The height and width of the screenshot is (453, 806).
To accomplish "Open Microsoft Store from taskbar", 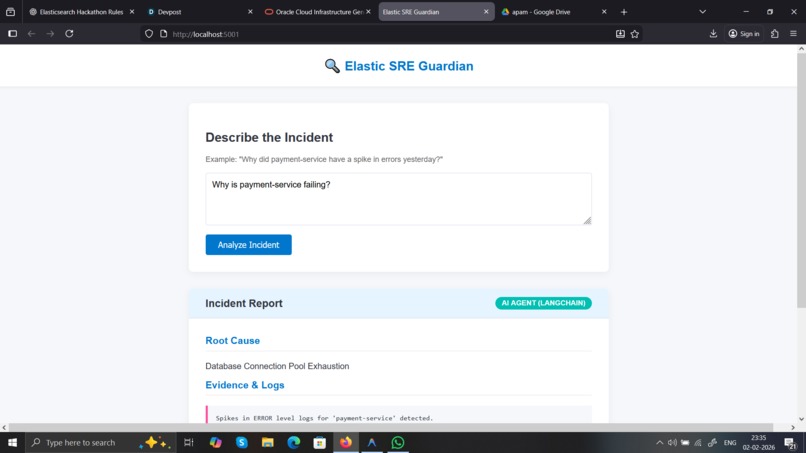I will [320, 442].
